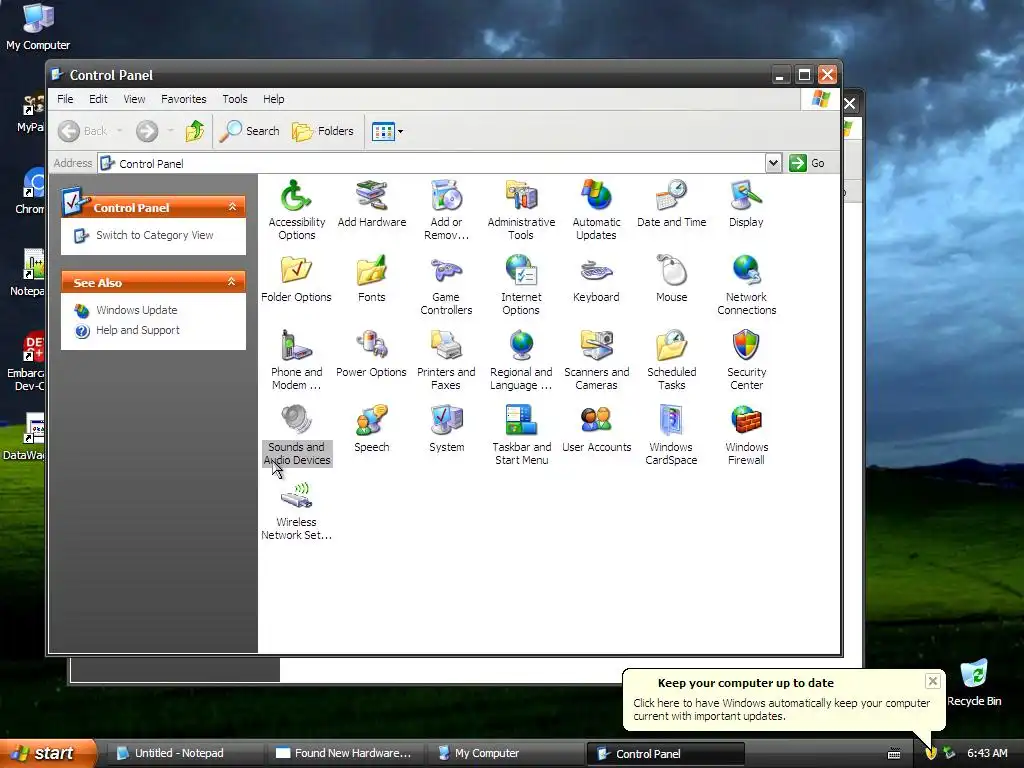This screenshot has width=1024, height=768.
Task: Click the hardware tray icon left of the clock
Action: (x=950, y=753)
